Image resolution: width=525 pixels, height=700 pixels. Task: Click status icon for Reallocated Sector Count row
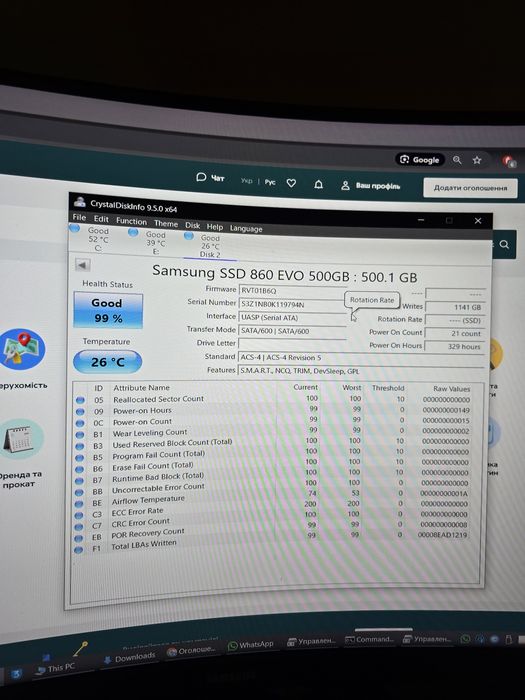pos(80,400)
